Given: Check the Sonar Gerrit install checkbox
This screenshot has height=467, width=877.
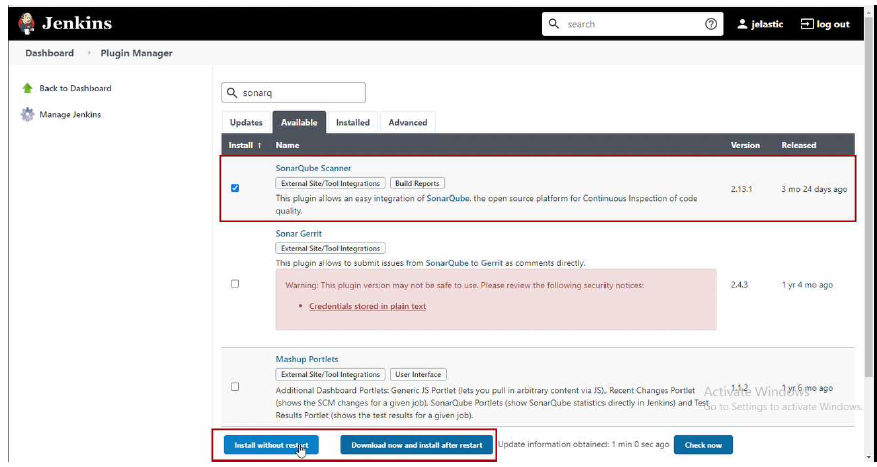Looking at the screenshot, I should pyautogui.click(x=235, y=284).
